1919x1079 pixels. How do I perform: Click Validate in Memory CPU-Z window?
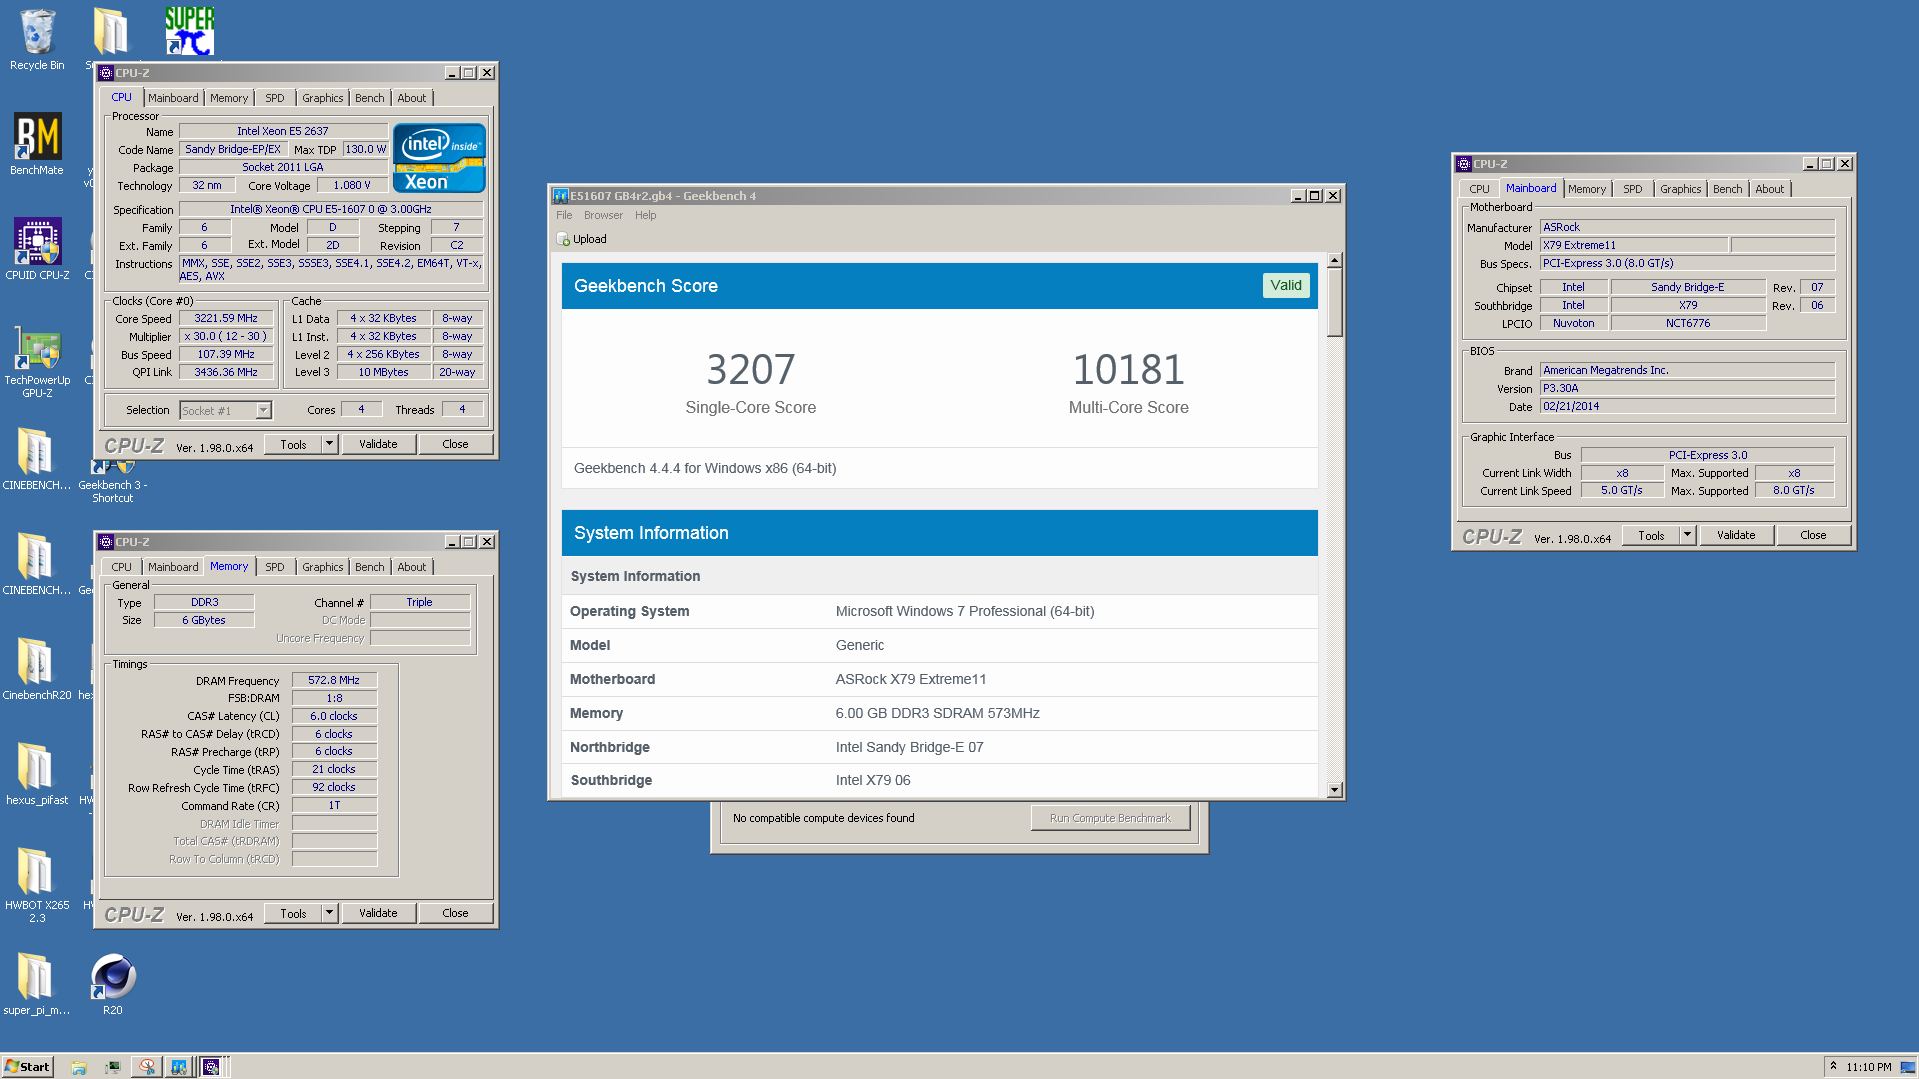tap(378, 913)
